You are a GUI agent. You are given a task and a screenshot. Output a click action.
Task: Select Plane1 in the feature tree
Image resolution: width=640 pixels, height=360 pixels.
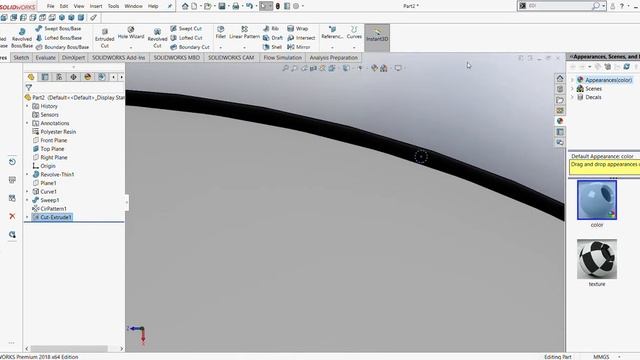click(x=44, y=183)
